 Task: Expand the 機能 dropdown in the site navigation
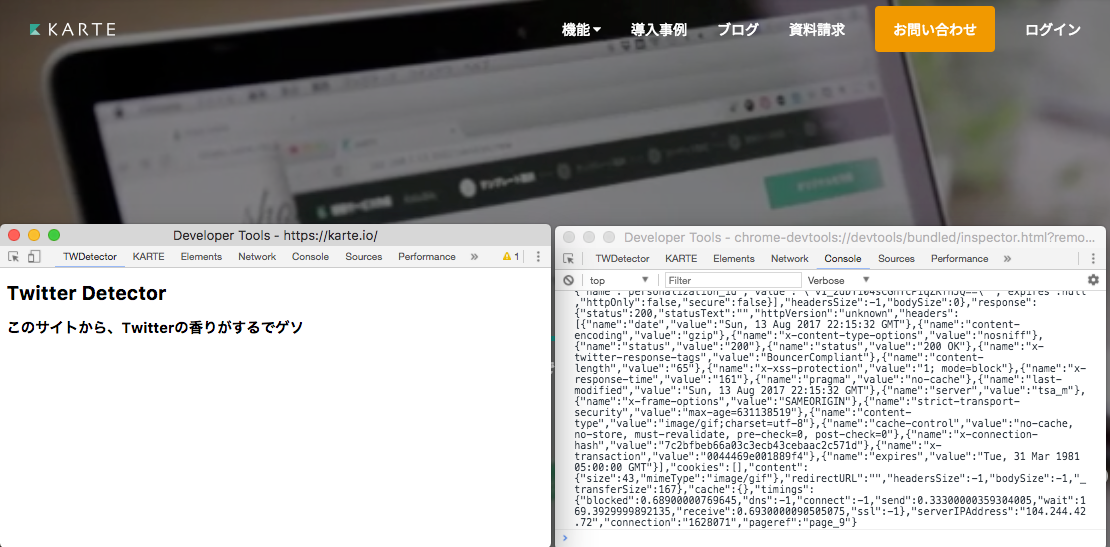point(581,30)
